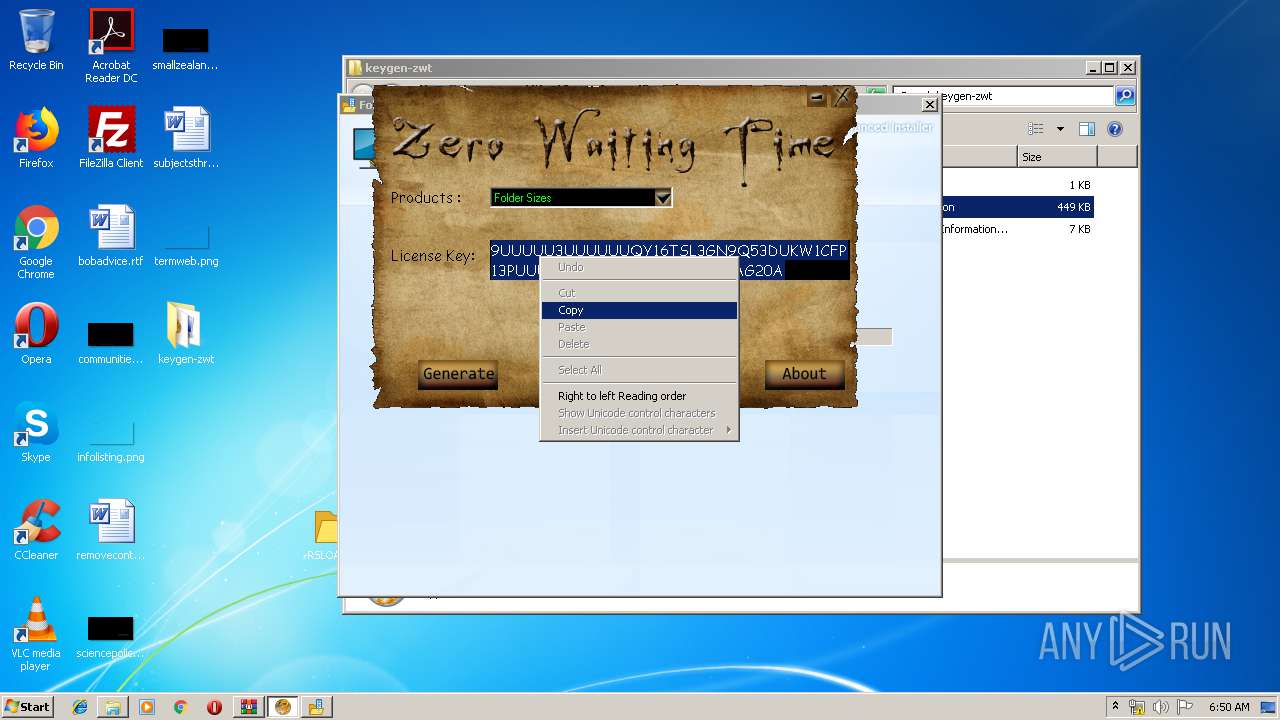Open Chrome from the taskbar

click(x=181, y=707)
